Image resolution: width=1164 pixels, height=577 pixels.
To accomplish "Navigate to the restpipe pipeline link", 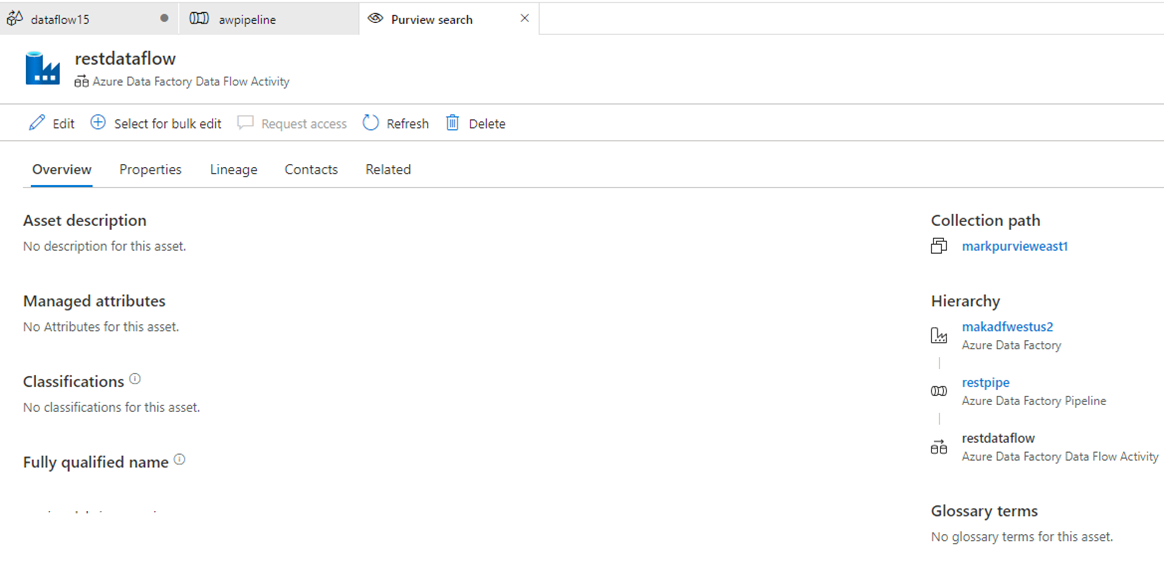I will click(x=985, y=382).
